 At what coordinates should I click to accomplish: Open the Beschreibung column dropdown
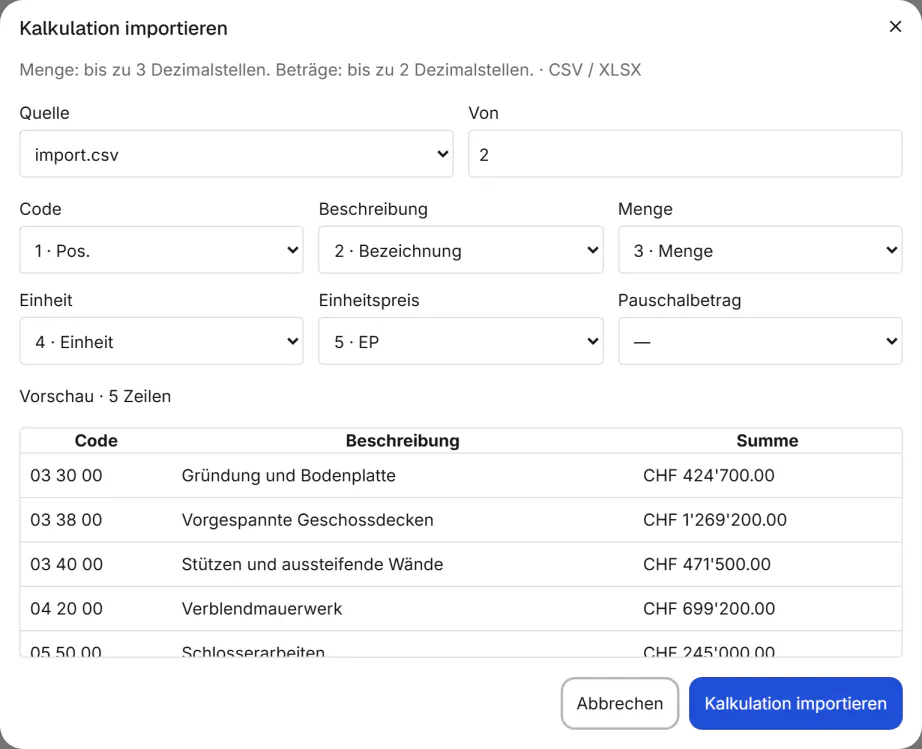(460, 250)
